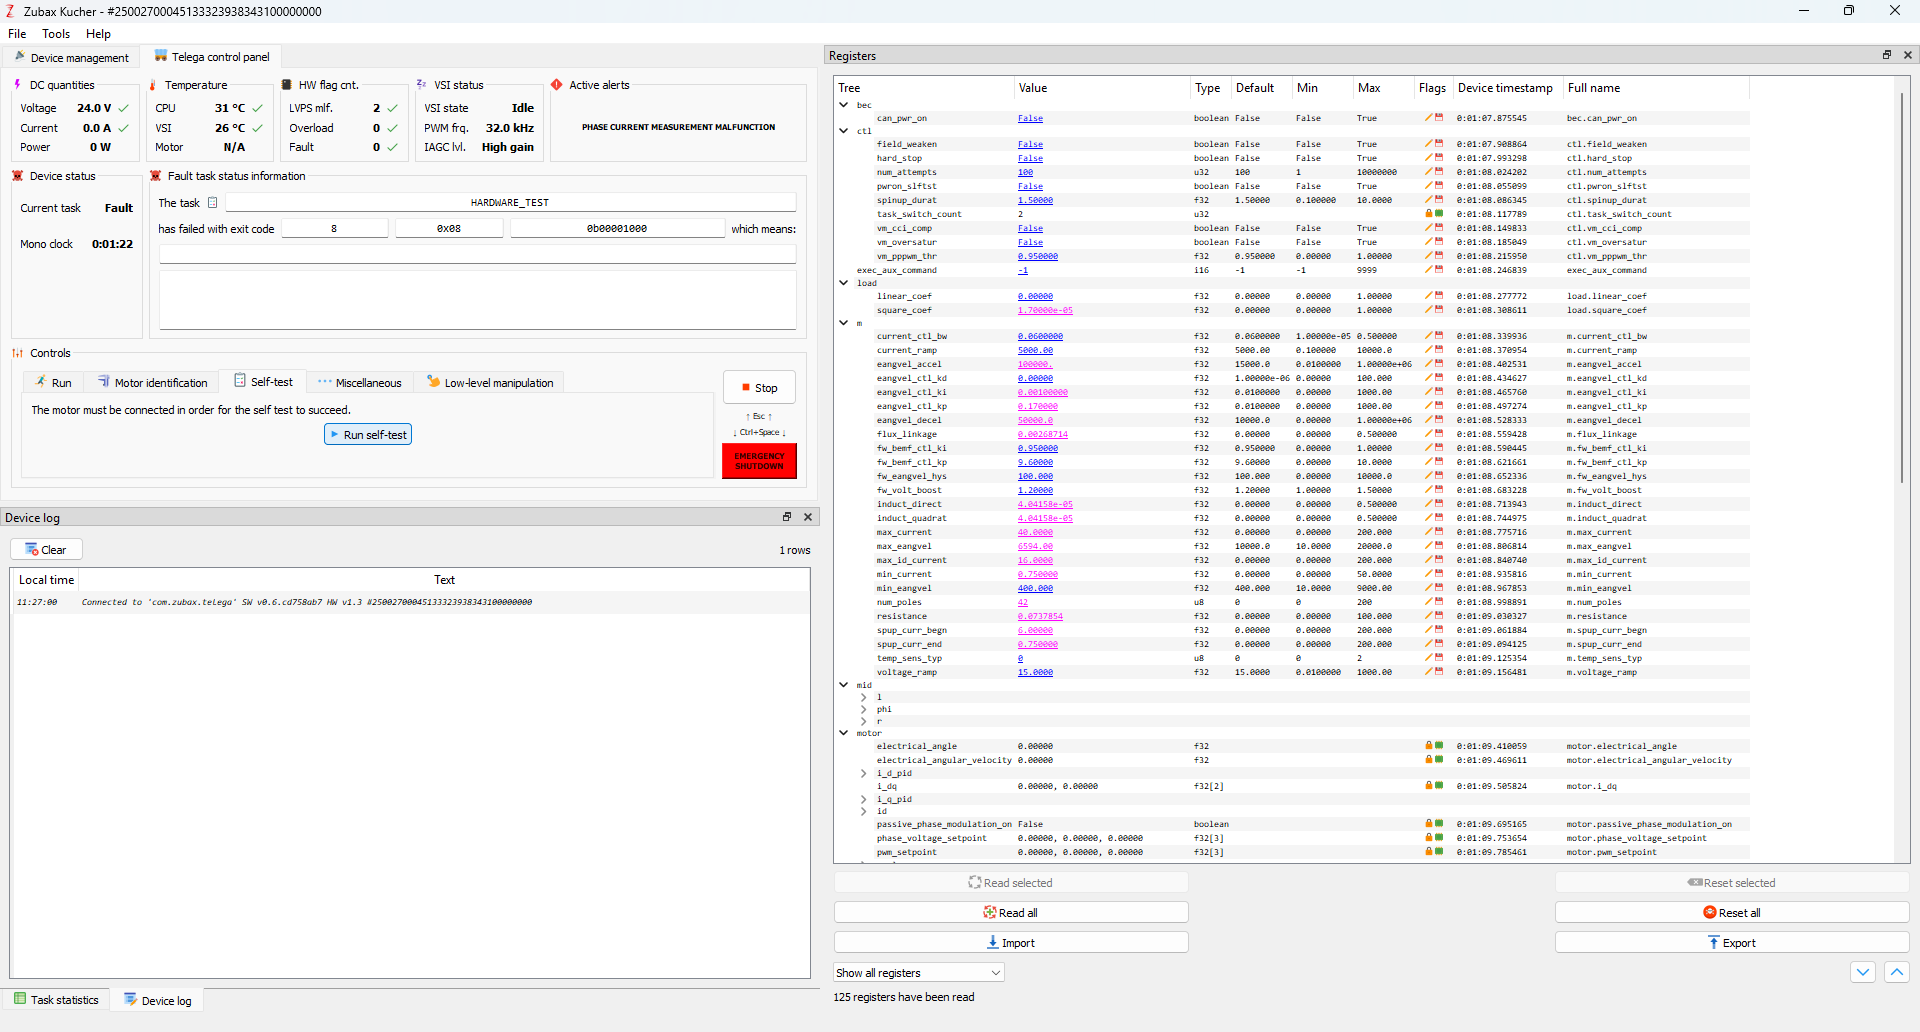Open the "Show all registers" dropdown
Viewport: 1920px width, 1032px height.
tap(918, 973)
